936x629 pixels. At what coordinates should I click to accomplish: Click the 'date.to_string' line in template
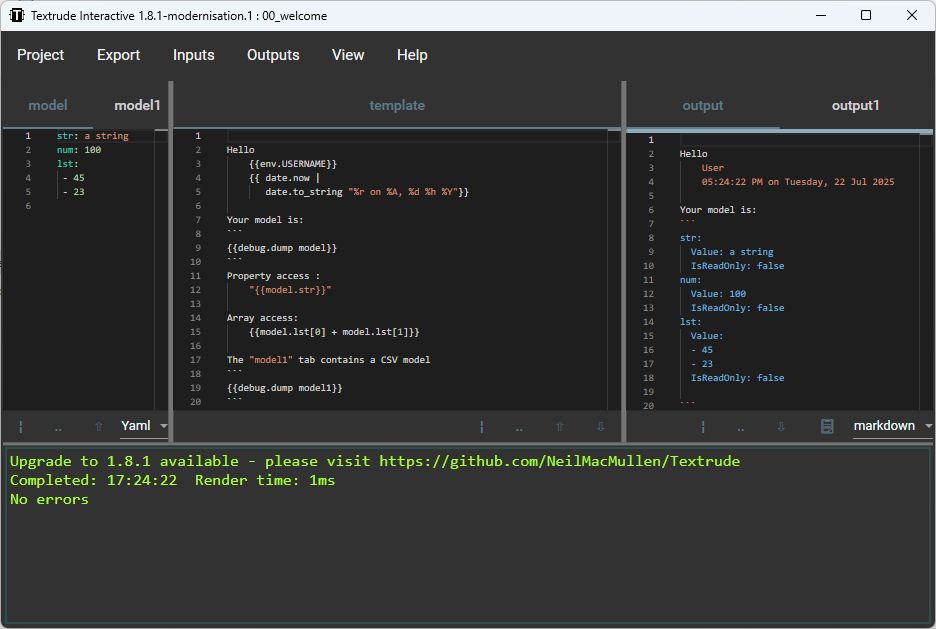click(x=367, y=192)
